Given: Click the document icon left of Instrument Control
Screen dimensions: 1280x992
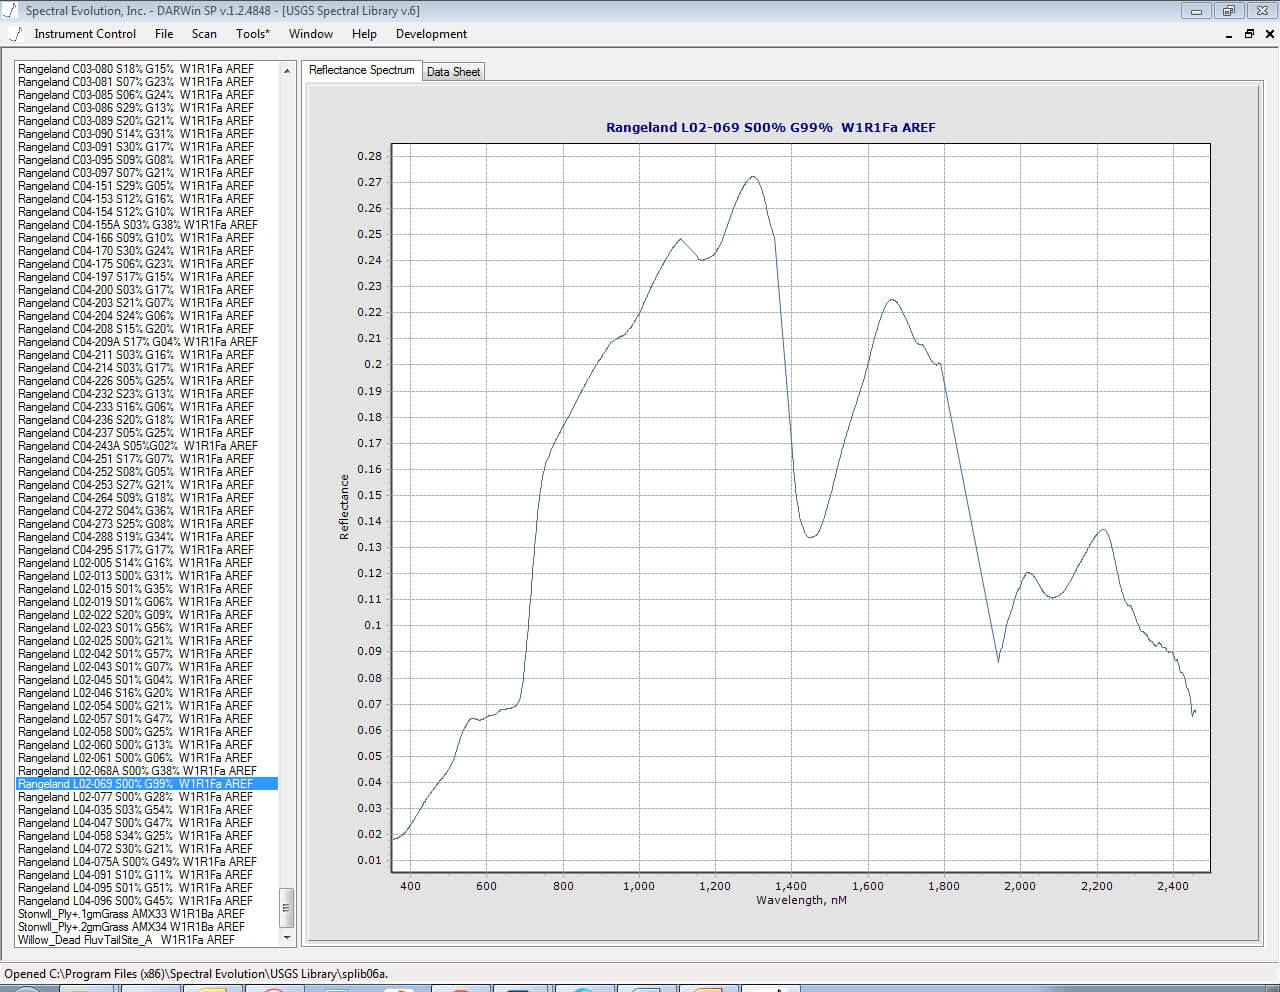Looking at the screenshot, I should [14, 34].
